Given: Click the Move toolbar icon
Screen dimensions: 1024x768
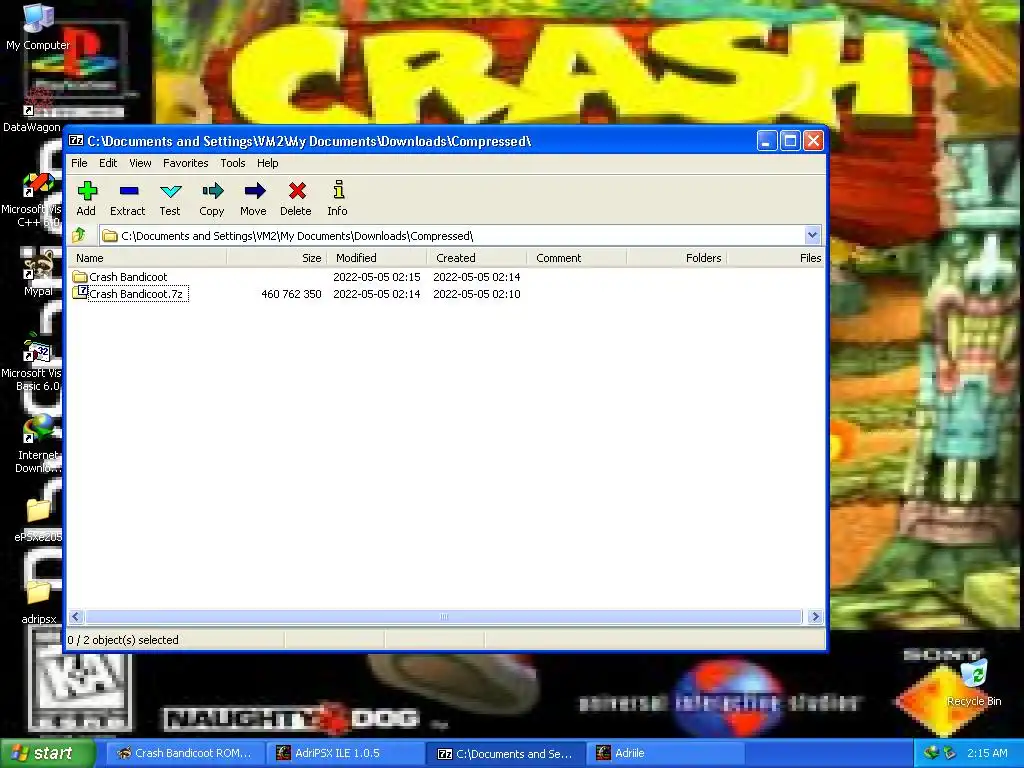Looking at the screenshot, I should pyautogui.click(x=255, y=191).
